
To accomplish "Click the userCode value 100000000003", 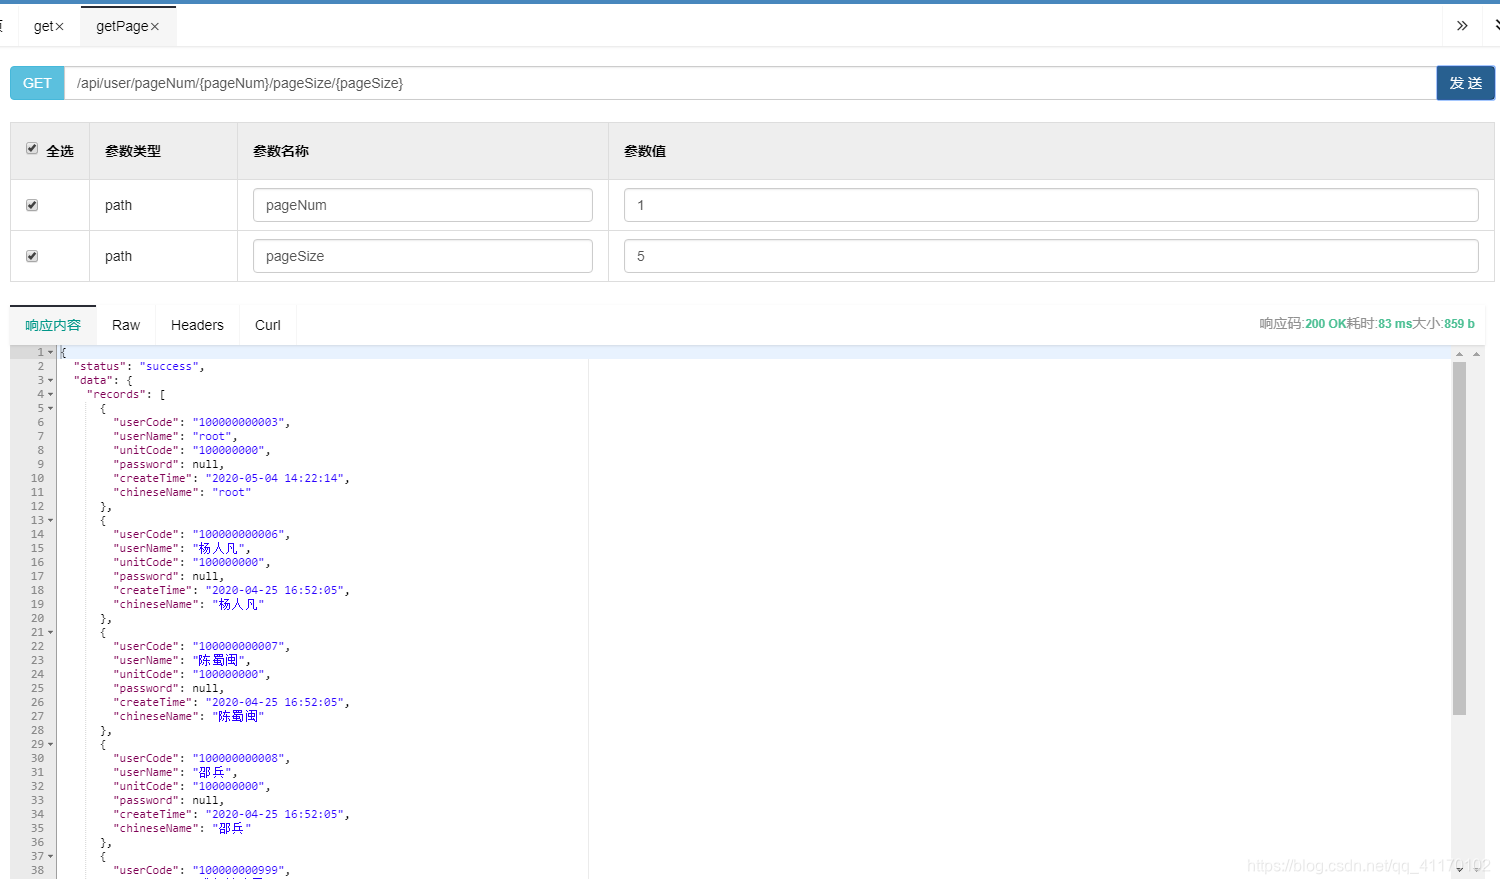I will [238, 422].
